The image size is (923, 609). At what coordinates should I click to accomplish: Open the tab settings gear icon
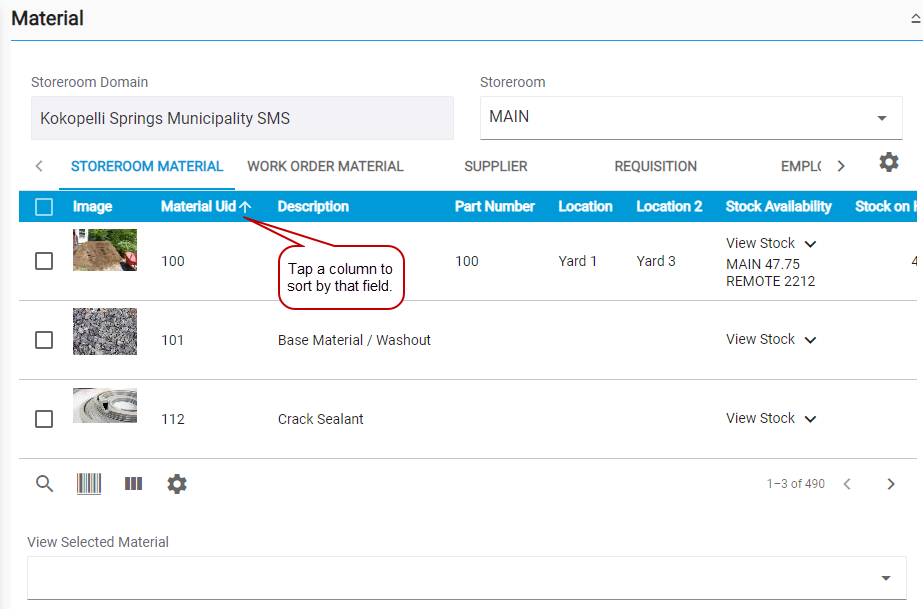click(888, 163)
